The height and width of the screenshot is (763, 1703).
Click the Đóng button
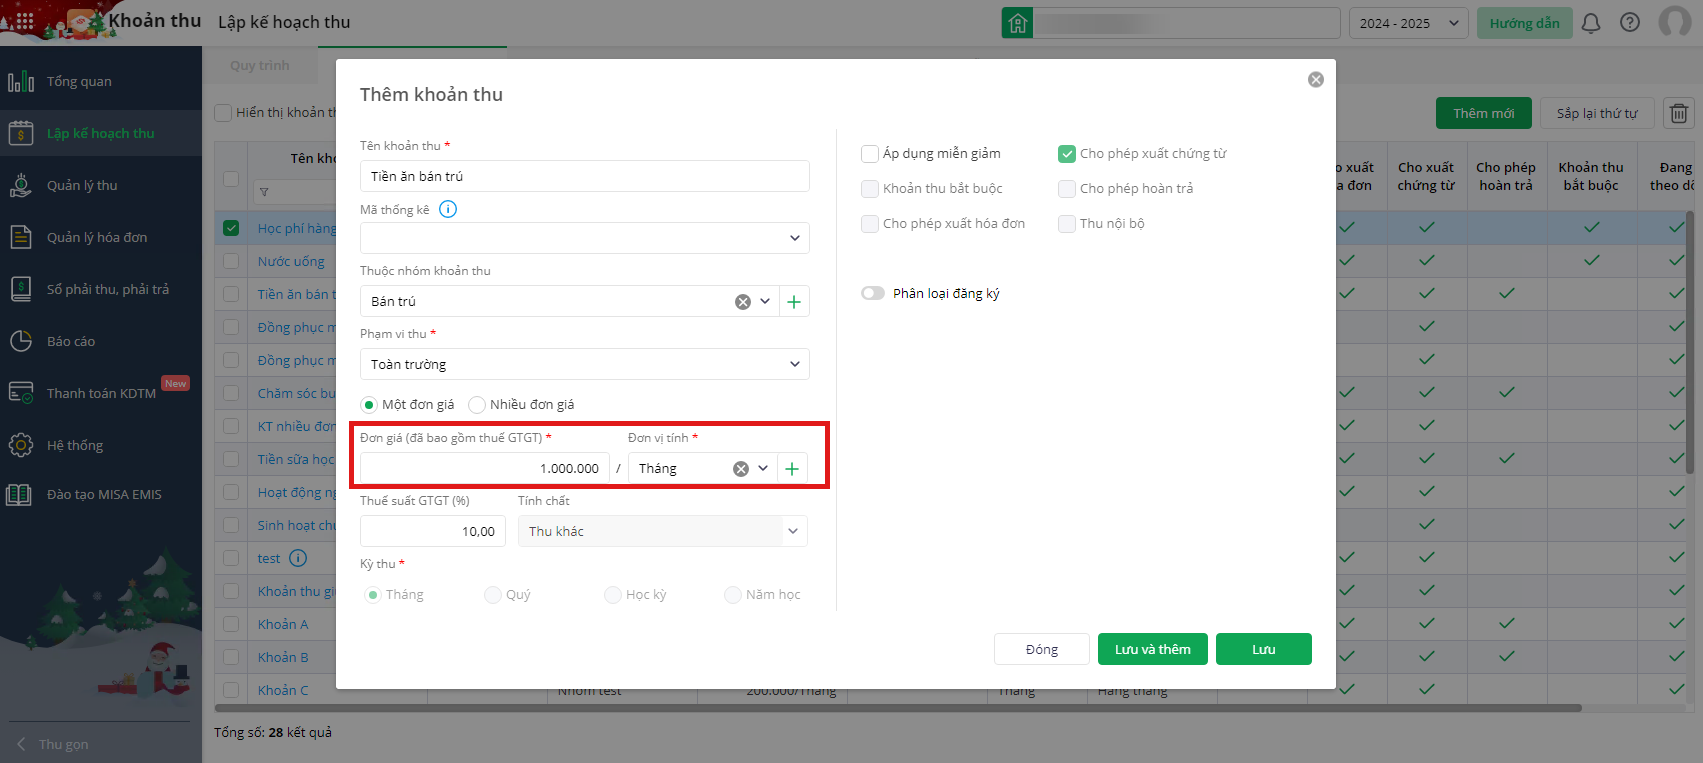pos(1041,650)
